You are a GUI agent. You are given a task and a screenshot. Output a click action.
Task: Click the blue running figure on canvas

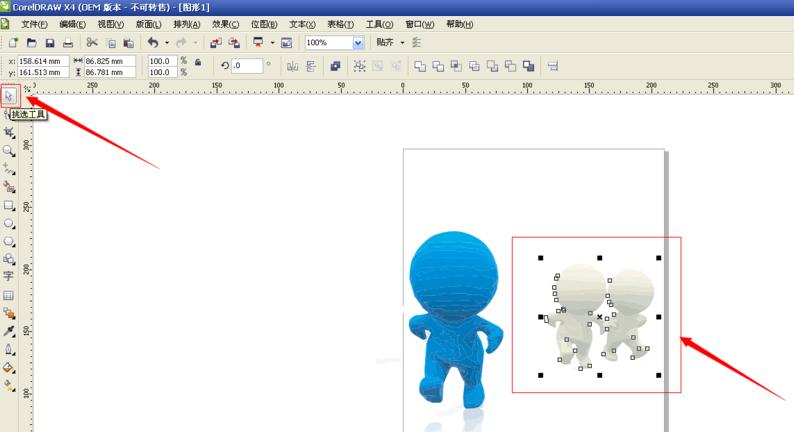coord(455,318)
